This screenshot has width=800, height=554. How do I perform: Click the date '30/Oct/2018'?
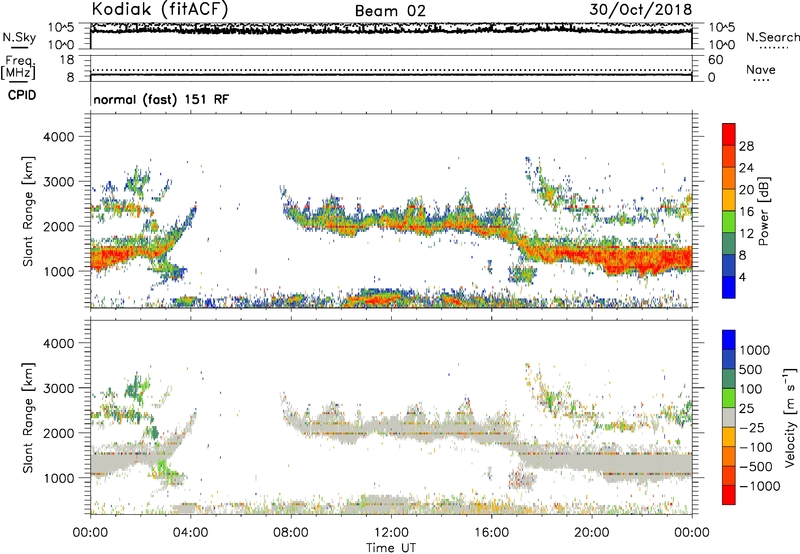pos(641,10)
